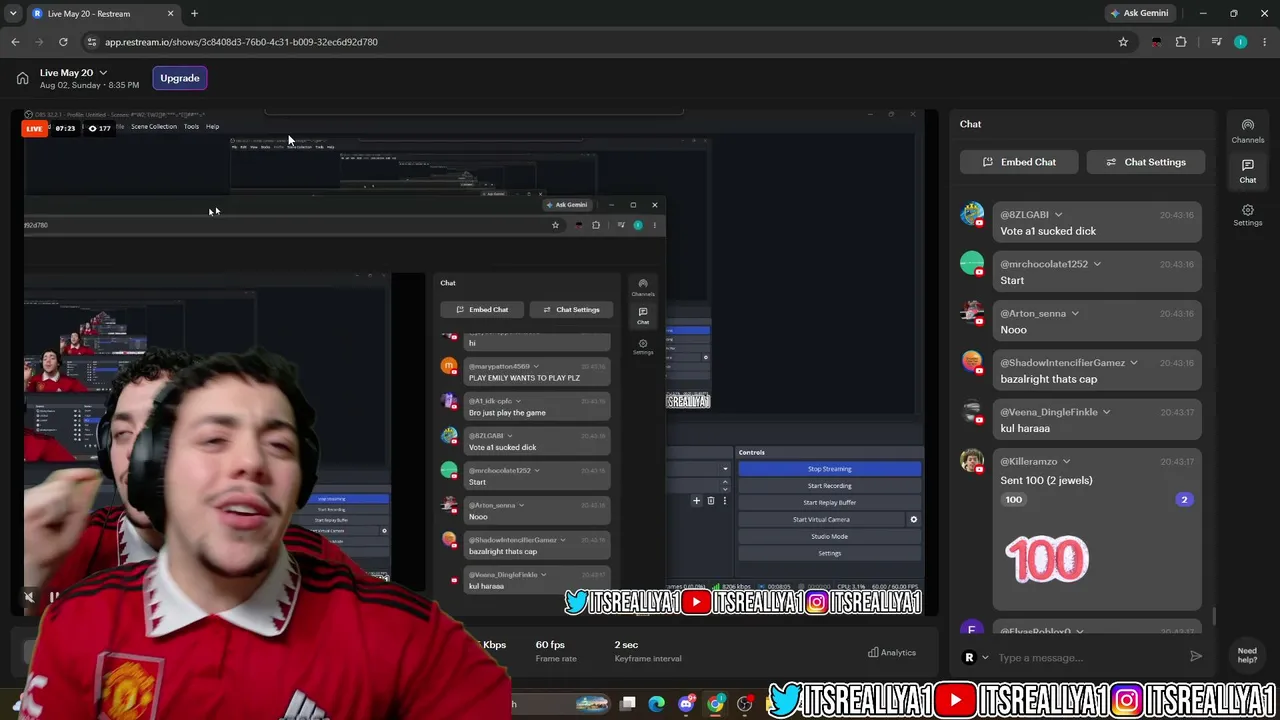Open the tab search dropdown
This screenshot has width=1280, height=720.
(13, 14)
